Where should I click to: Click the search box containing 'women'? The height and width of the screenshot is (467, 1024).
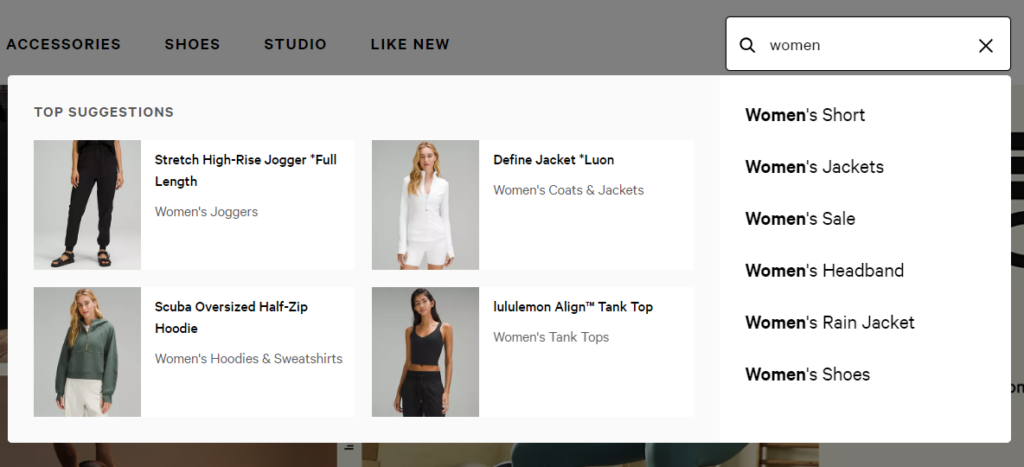tap(868, 44)
